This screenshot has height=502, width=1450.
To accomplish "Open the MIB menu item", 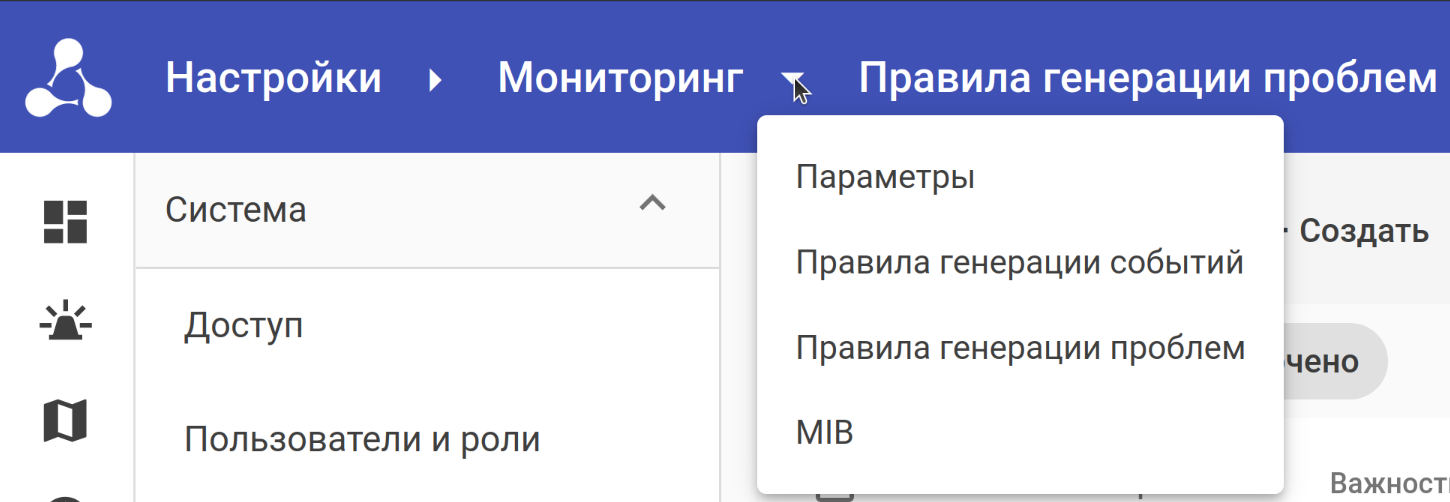I will click(x=824, y=433).
